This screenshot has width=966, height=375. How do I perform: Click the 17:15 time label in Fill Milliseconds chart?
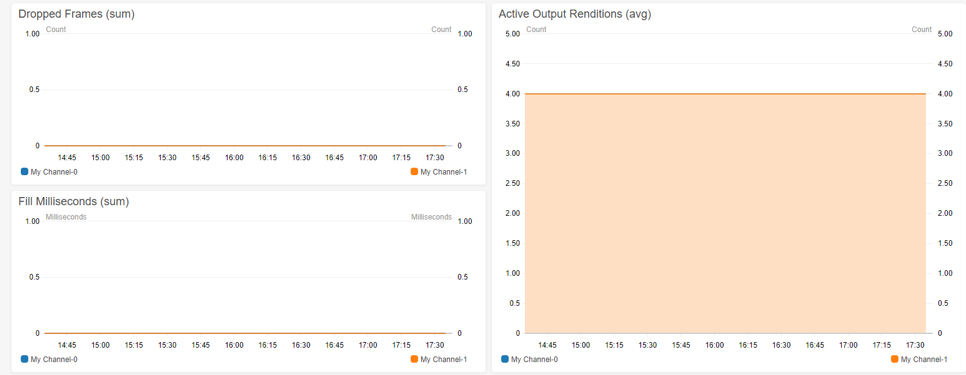(x=402, y=345)
